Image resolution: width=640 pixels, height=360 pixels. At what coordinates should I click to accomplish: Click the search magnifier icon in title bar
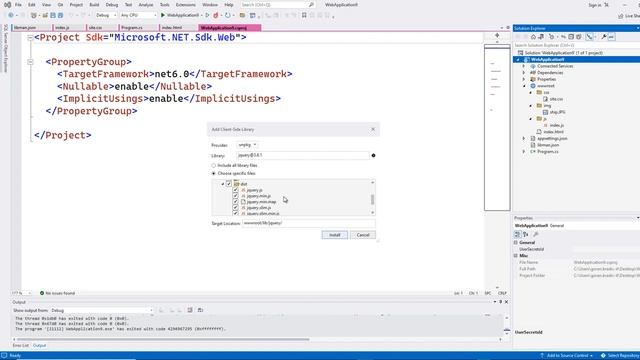click(311, 5)
